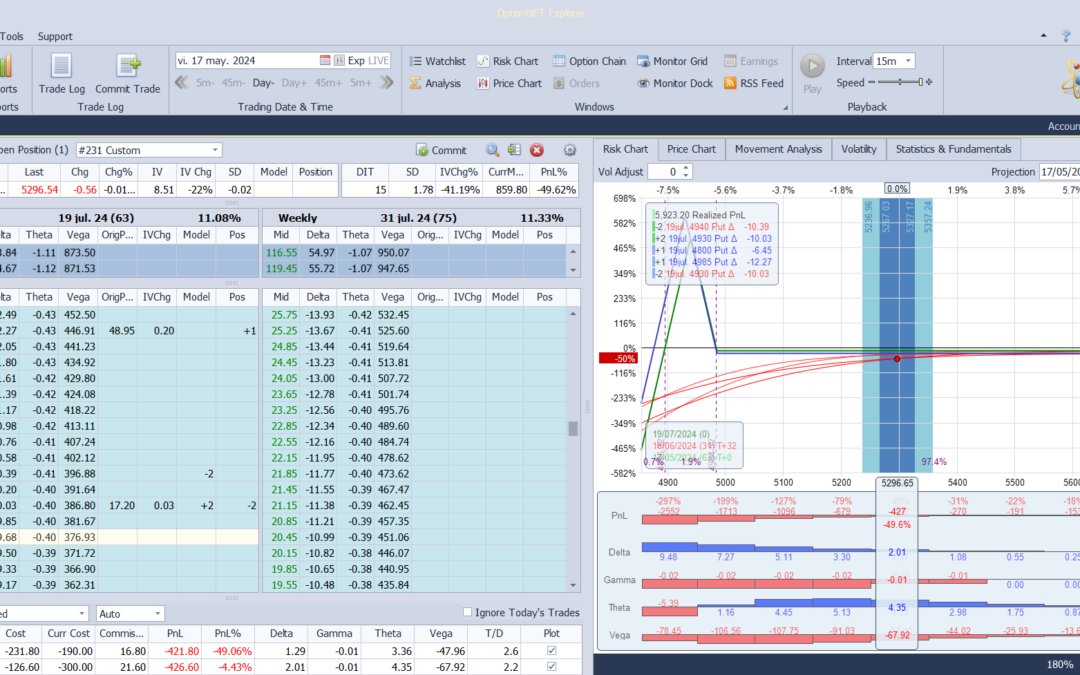Open the RSS Feed window
This screenshot has height=675, width=1080.
coord(754,83)
